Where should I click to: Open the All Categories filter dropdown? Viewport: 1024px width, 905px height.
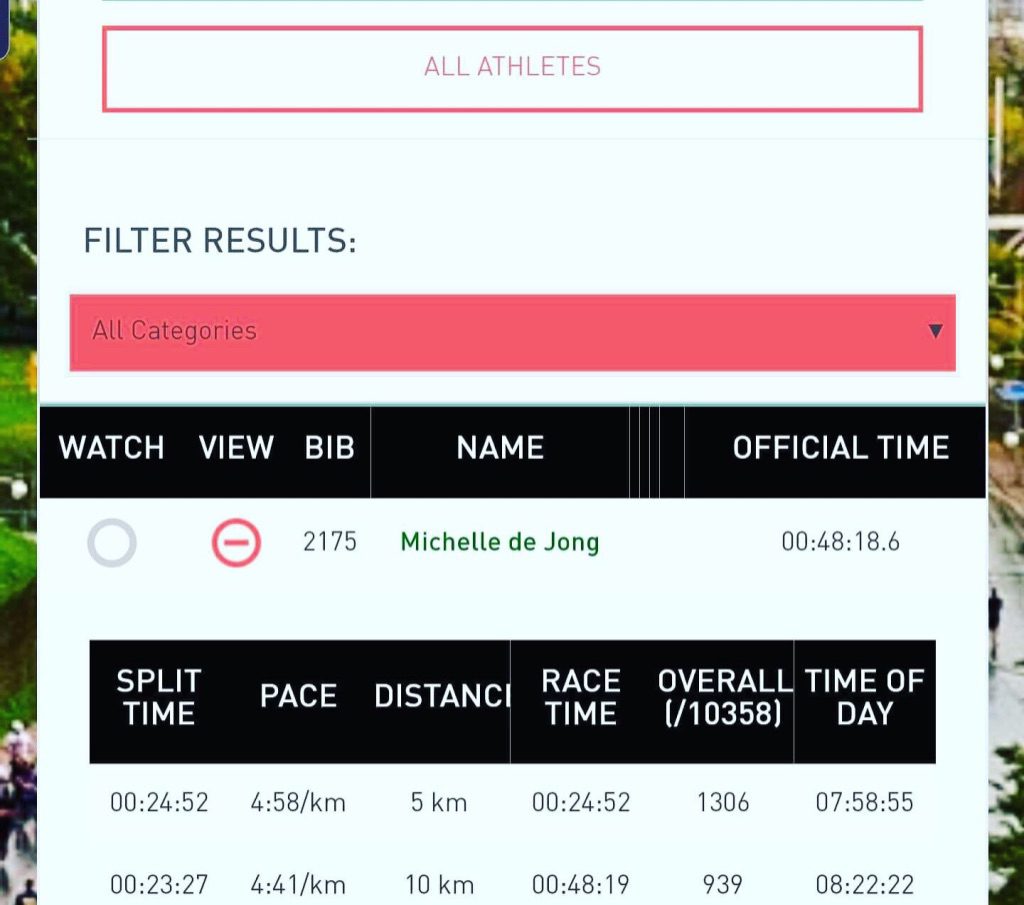(x=513, y=332)
